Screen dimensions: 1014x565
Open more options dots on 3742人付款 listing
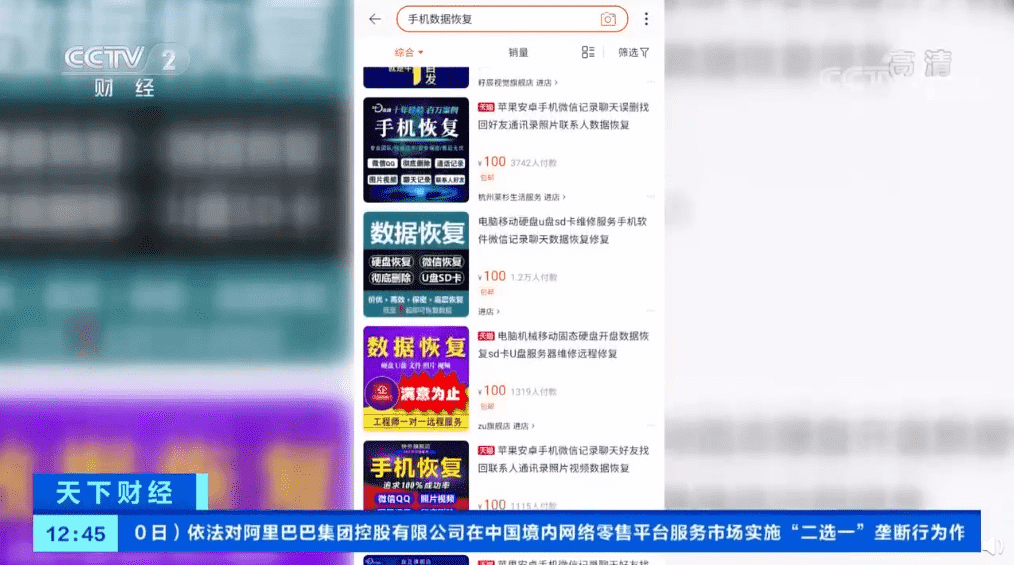[651, 197]
